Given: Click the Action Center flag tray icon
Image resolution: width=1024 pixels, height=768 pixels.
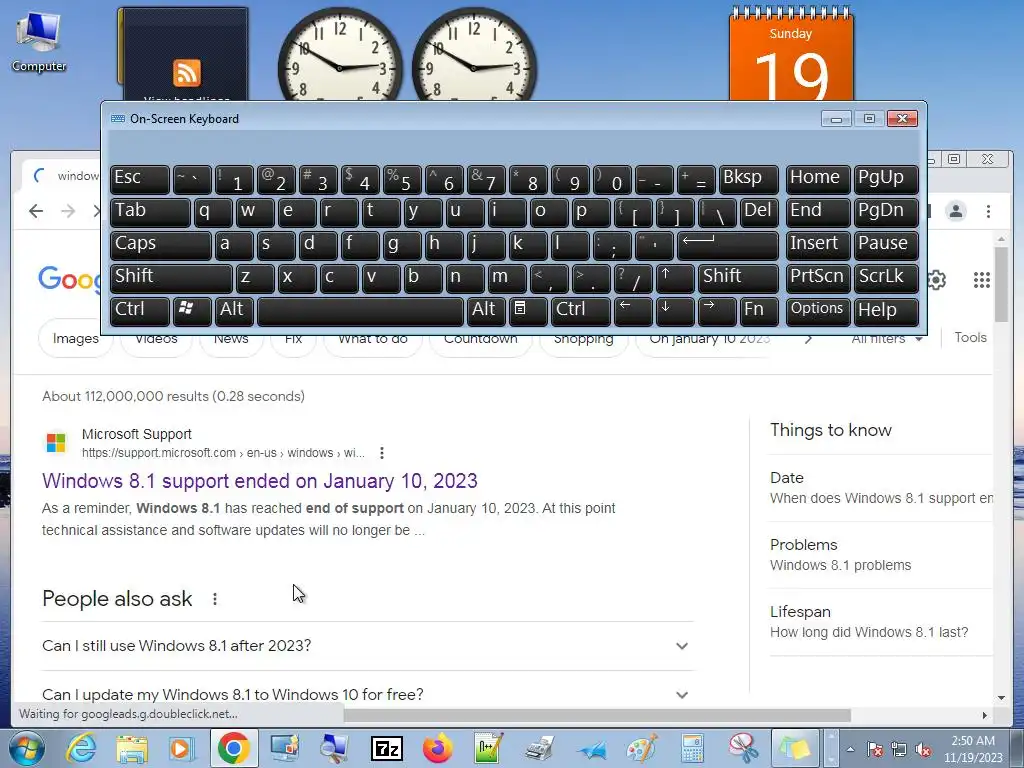Looking at the screenshot, I should 875,750.
